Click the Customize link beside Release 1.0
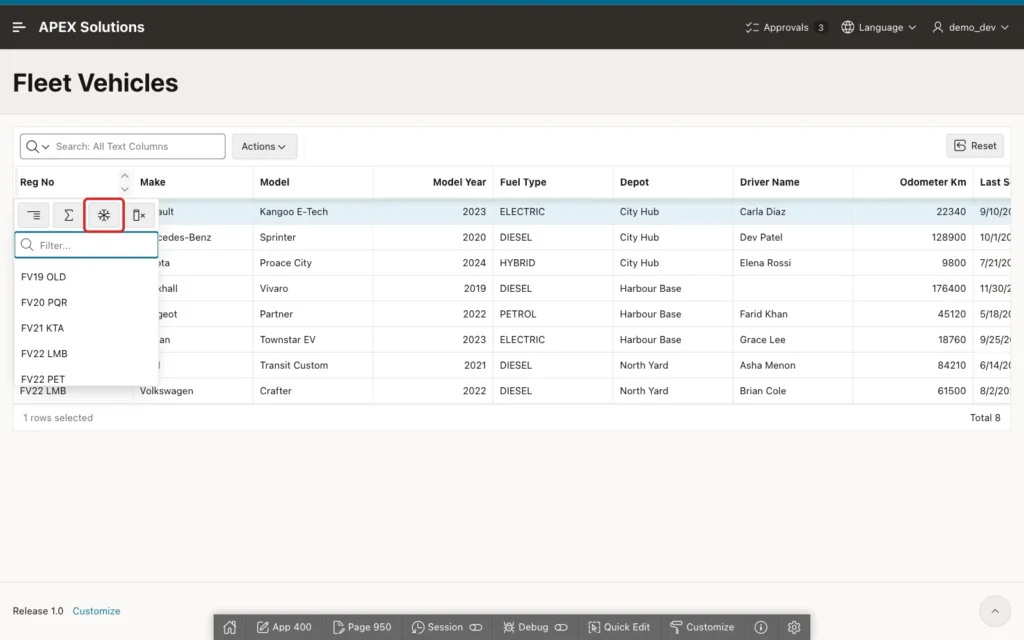Image resolution: width=1024 pixels, height=640 pixels. pos(96,611)
